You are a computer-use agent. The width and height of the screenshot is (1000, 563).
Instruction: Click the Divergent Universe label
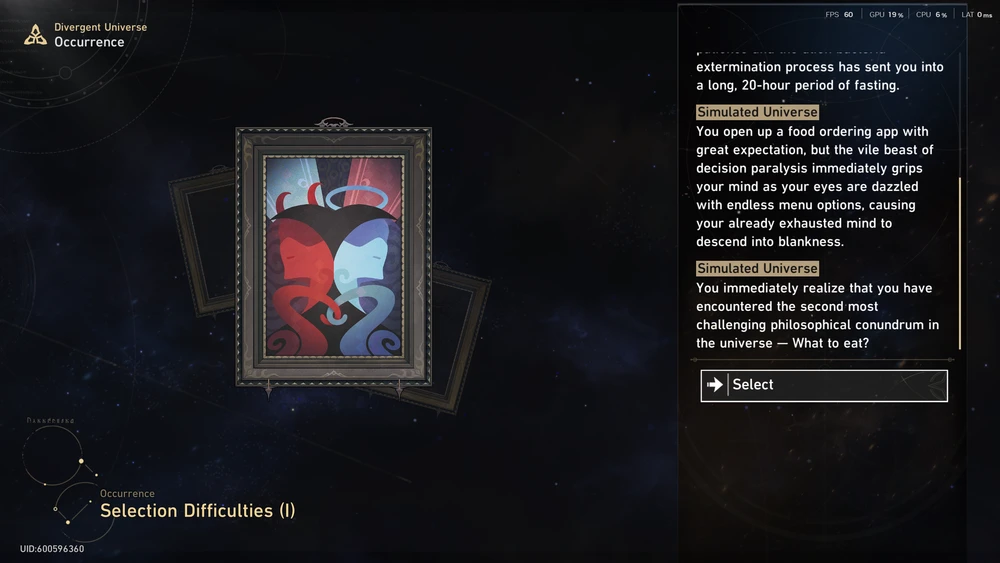coord(101,27)
